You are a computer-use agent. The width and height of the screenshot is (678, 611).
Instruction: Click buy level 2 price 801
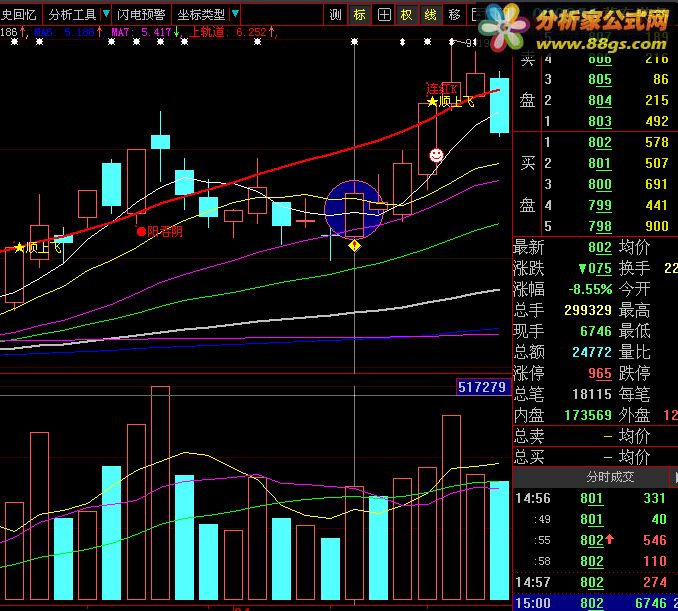[x=600, y=163]
